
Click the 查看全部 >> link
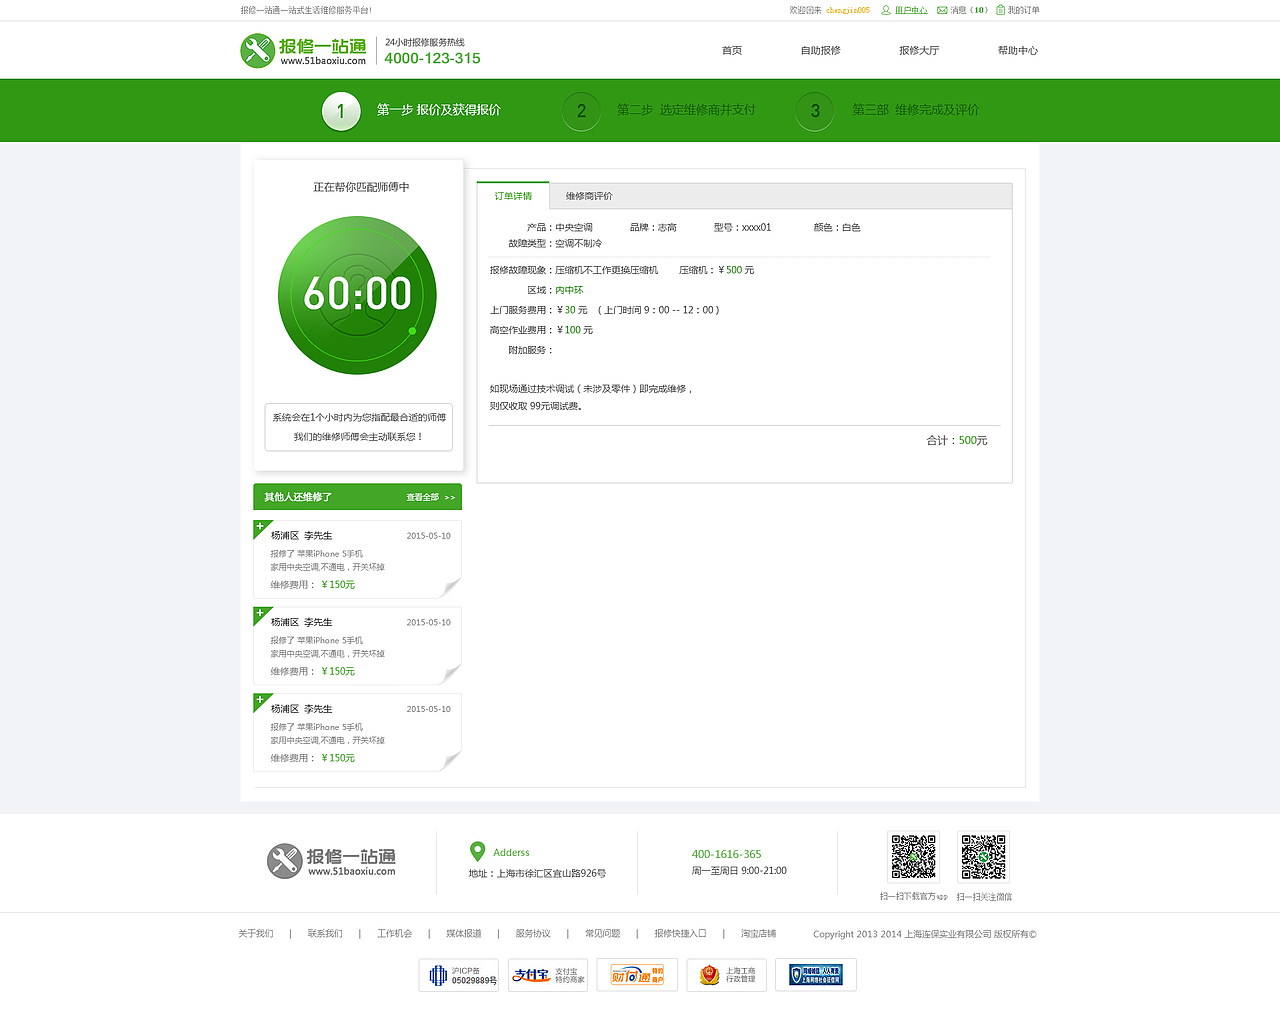(x=430, y=497)
